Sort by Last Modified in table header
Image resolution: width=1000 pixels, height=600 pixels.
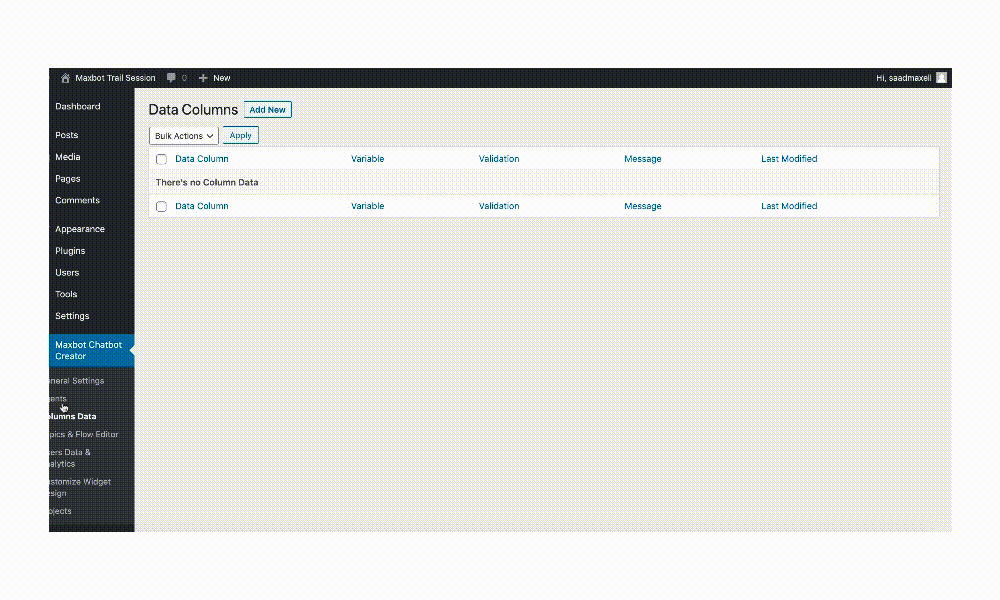click(789, 159)
